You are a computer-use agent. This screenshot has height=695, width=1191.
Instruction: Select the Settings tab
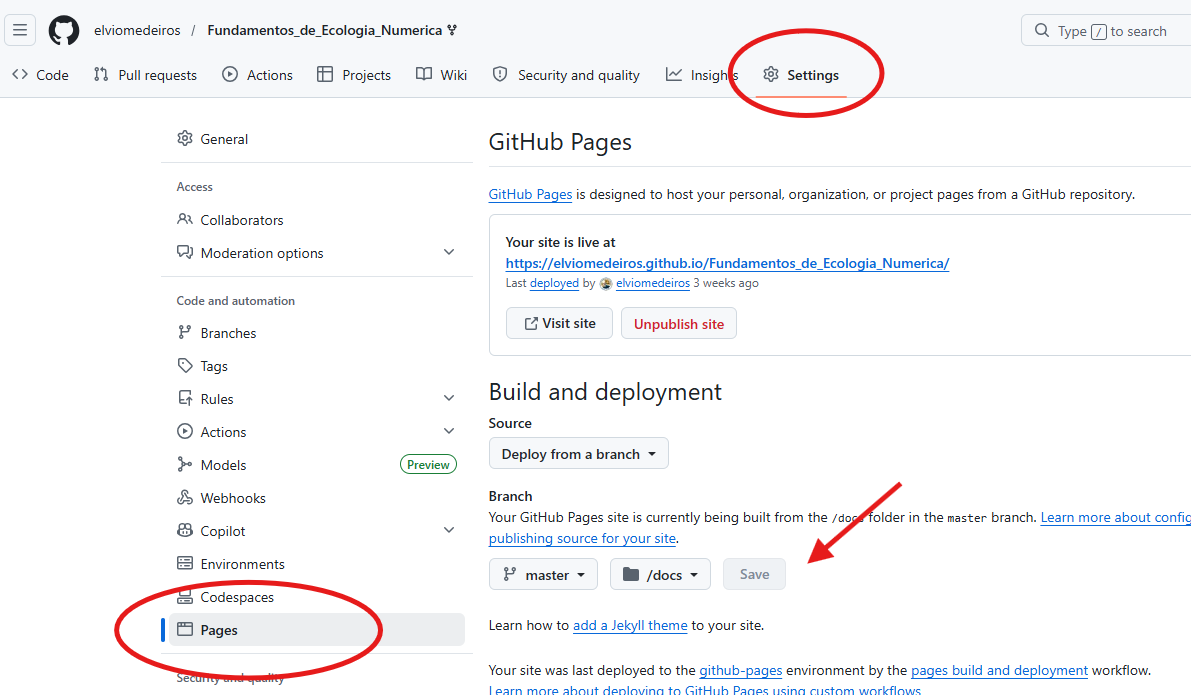pos(801,74)
